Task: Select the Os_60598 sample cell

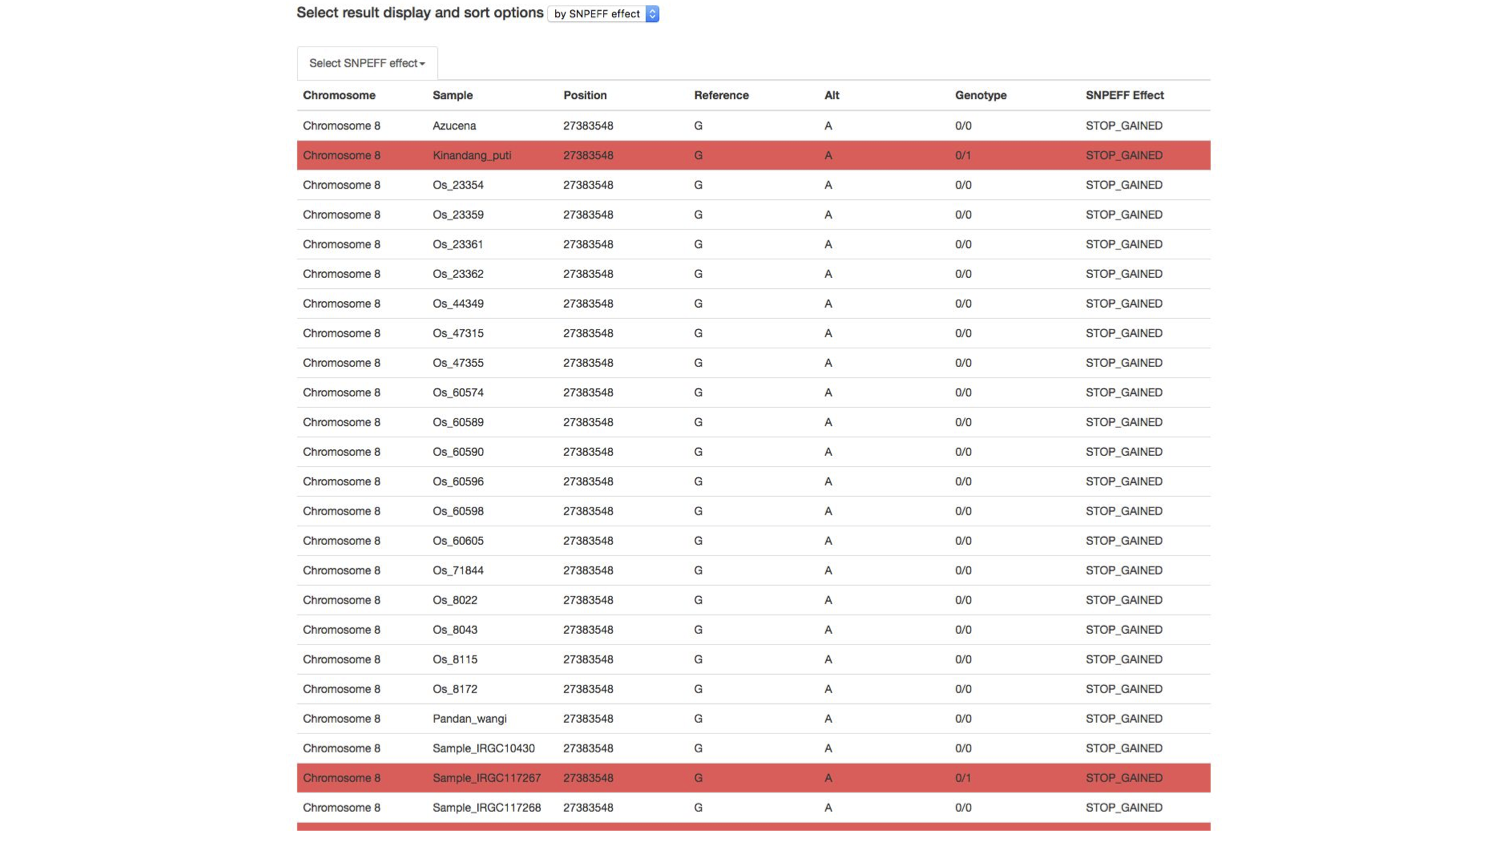Action: [x=458, y=511]
